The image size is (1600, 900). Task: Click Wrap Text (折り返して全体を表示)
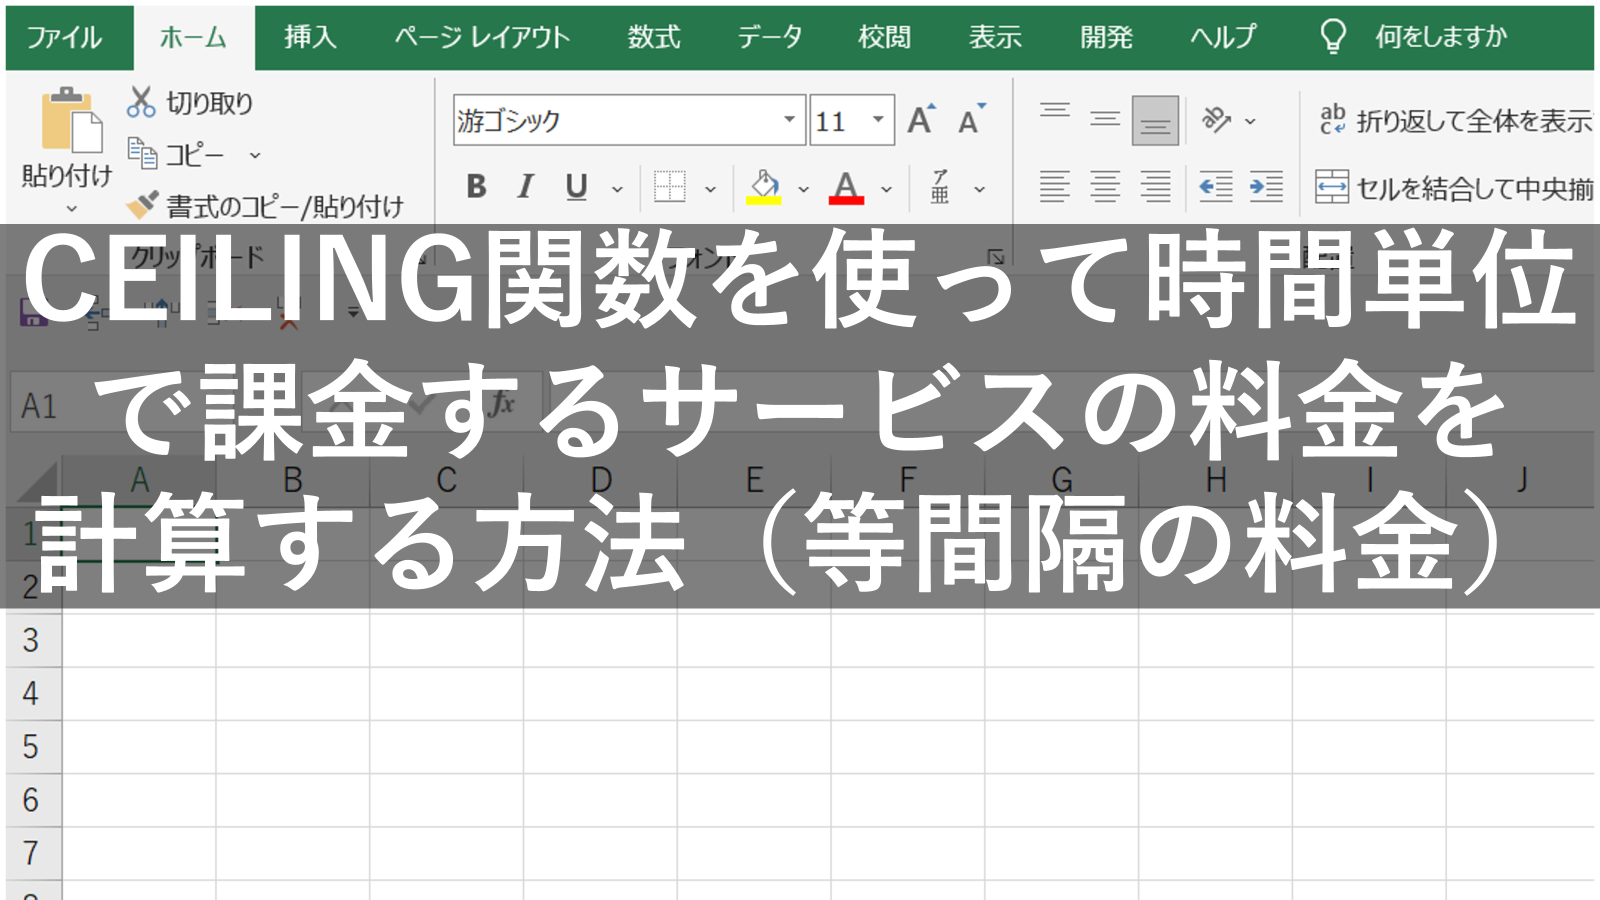1455,121
